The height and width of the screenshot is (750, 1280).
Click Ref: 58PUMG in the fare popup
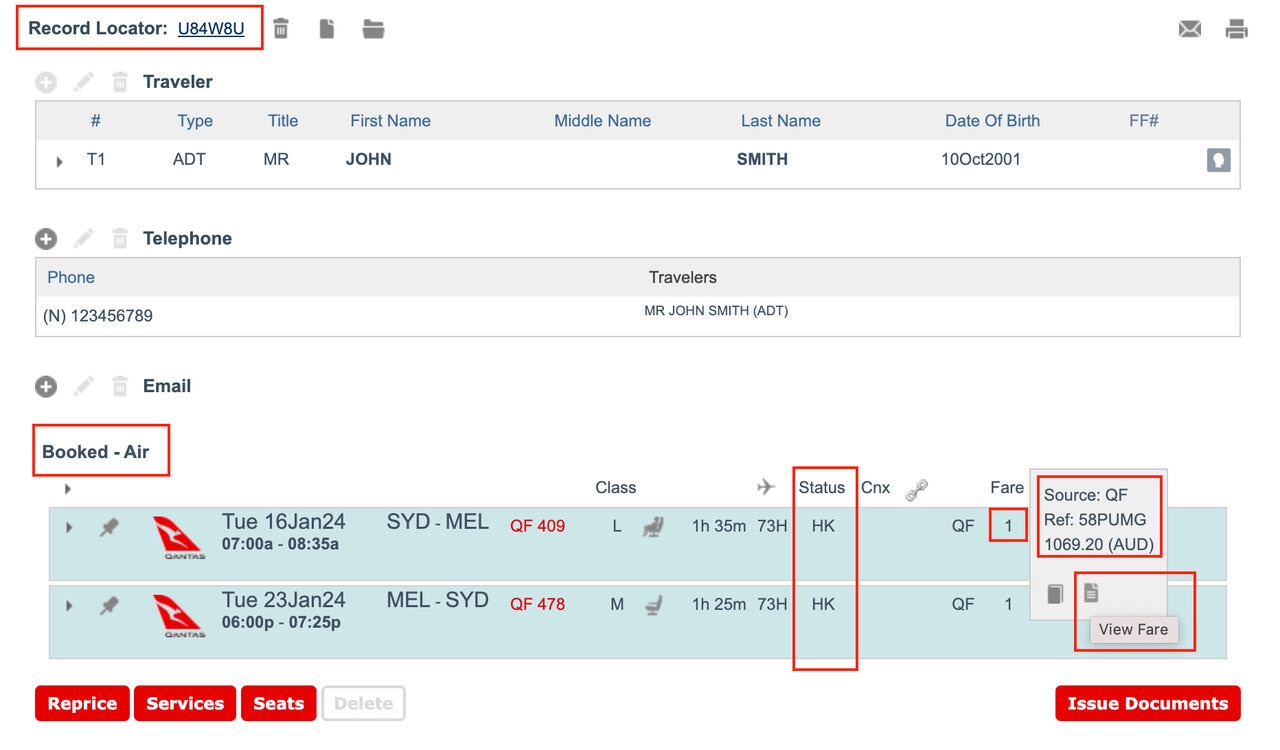(1095, 520)
